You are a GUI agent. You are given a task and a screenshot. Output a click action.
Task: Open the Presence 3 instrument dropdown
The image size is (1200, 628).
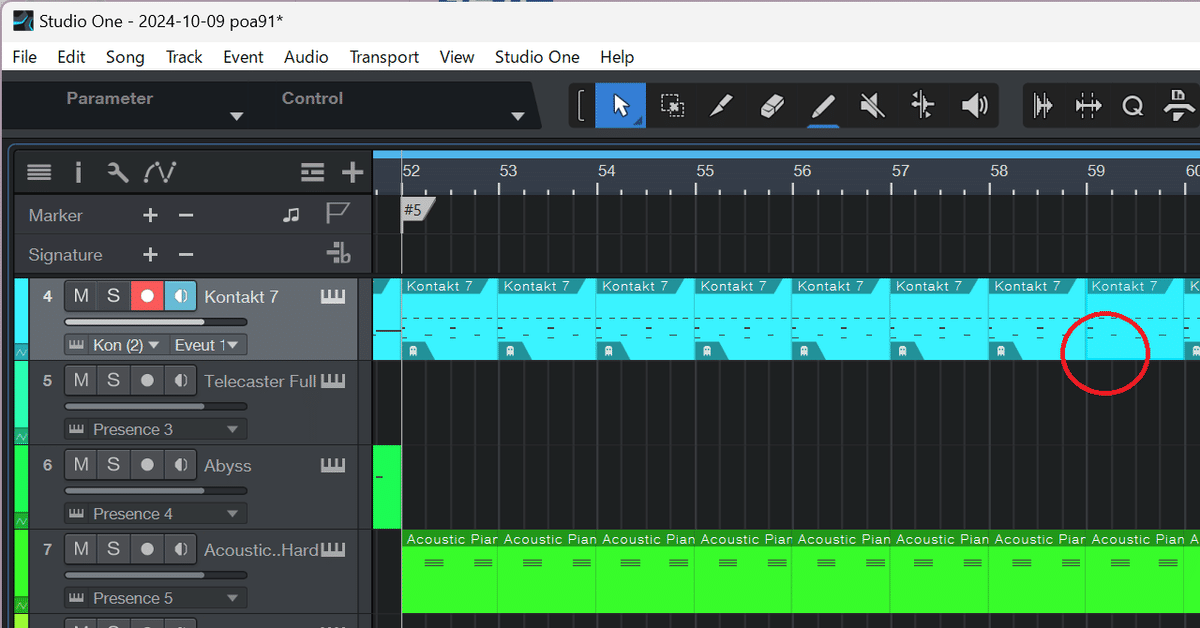coord(156,429)
